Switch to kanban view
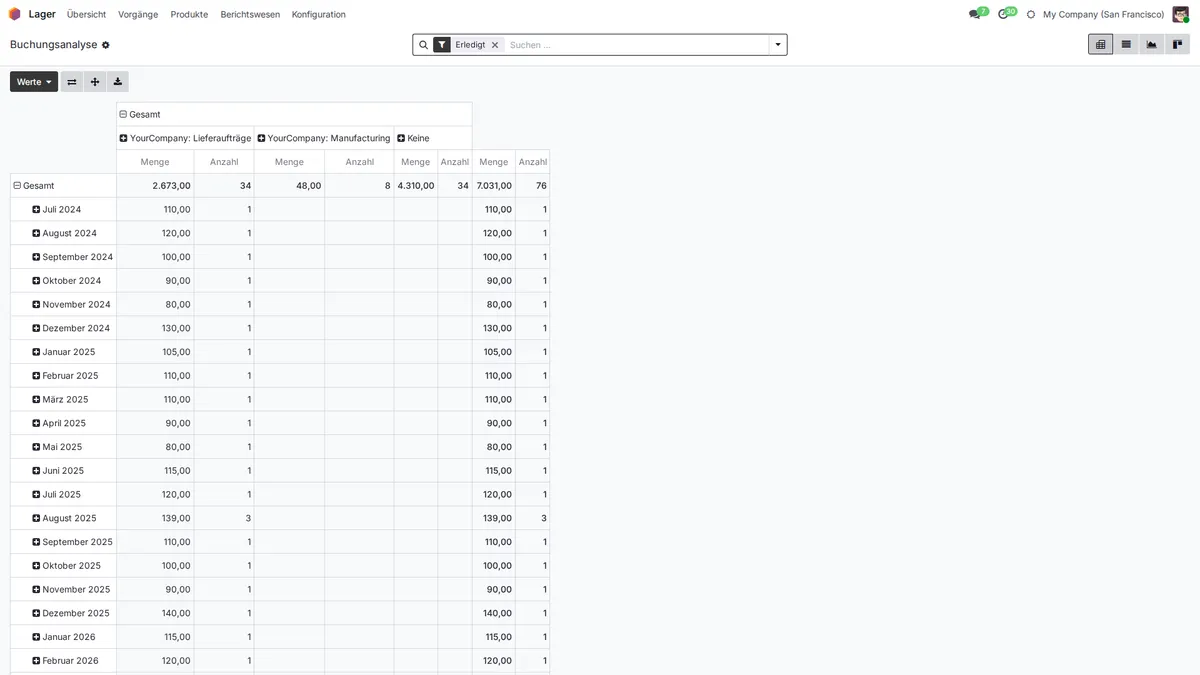Viewport: 1200px width, 675px height. coord(1177,44)
